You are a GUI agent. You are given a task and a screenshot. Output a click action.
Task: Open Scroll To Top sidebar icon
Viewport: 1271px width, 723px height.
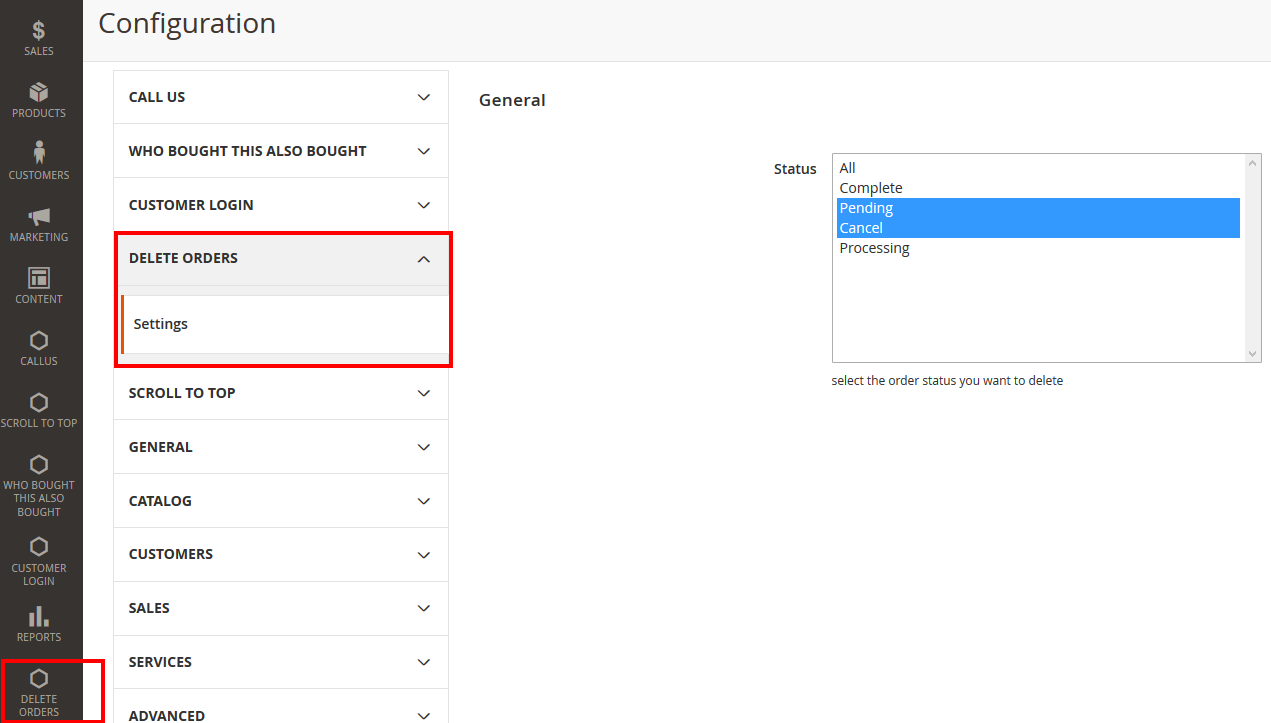(39, 403)
